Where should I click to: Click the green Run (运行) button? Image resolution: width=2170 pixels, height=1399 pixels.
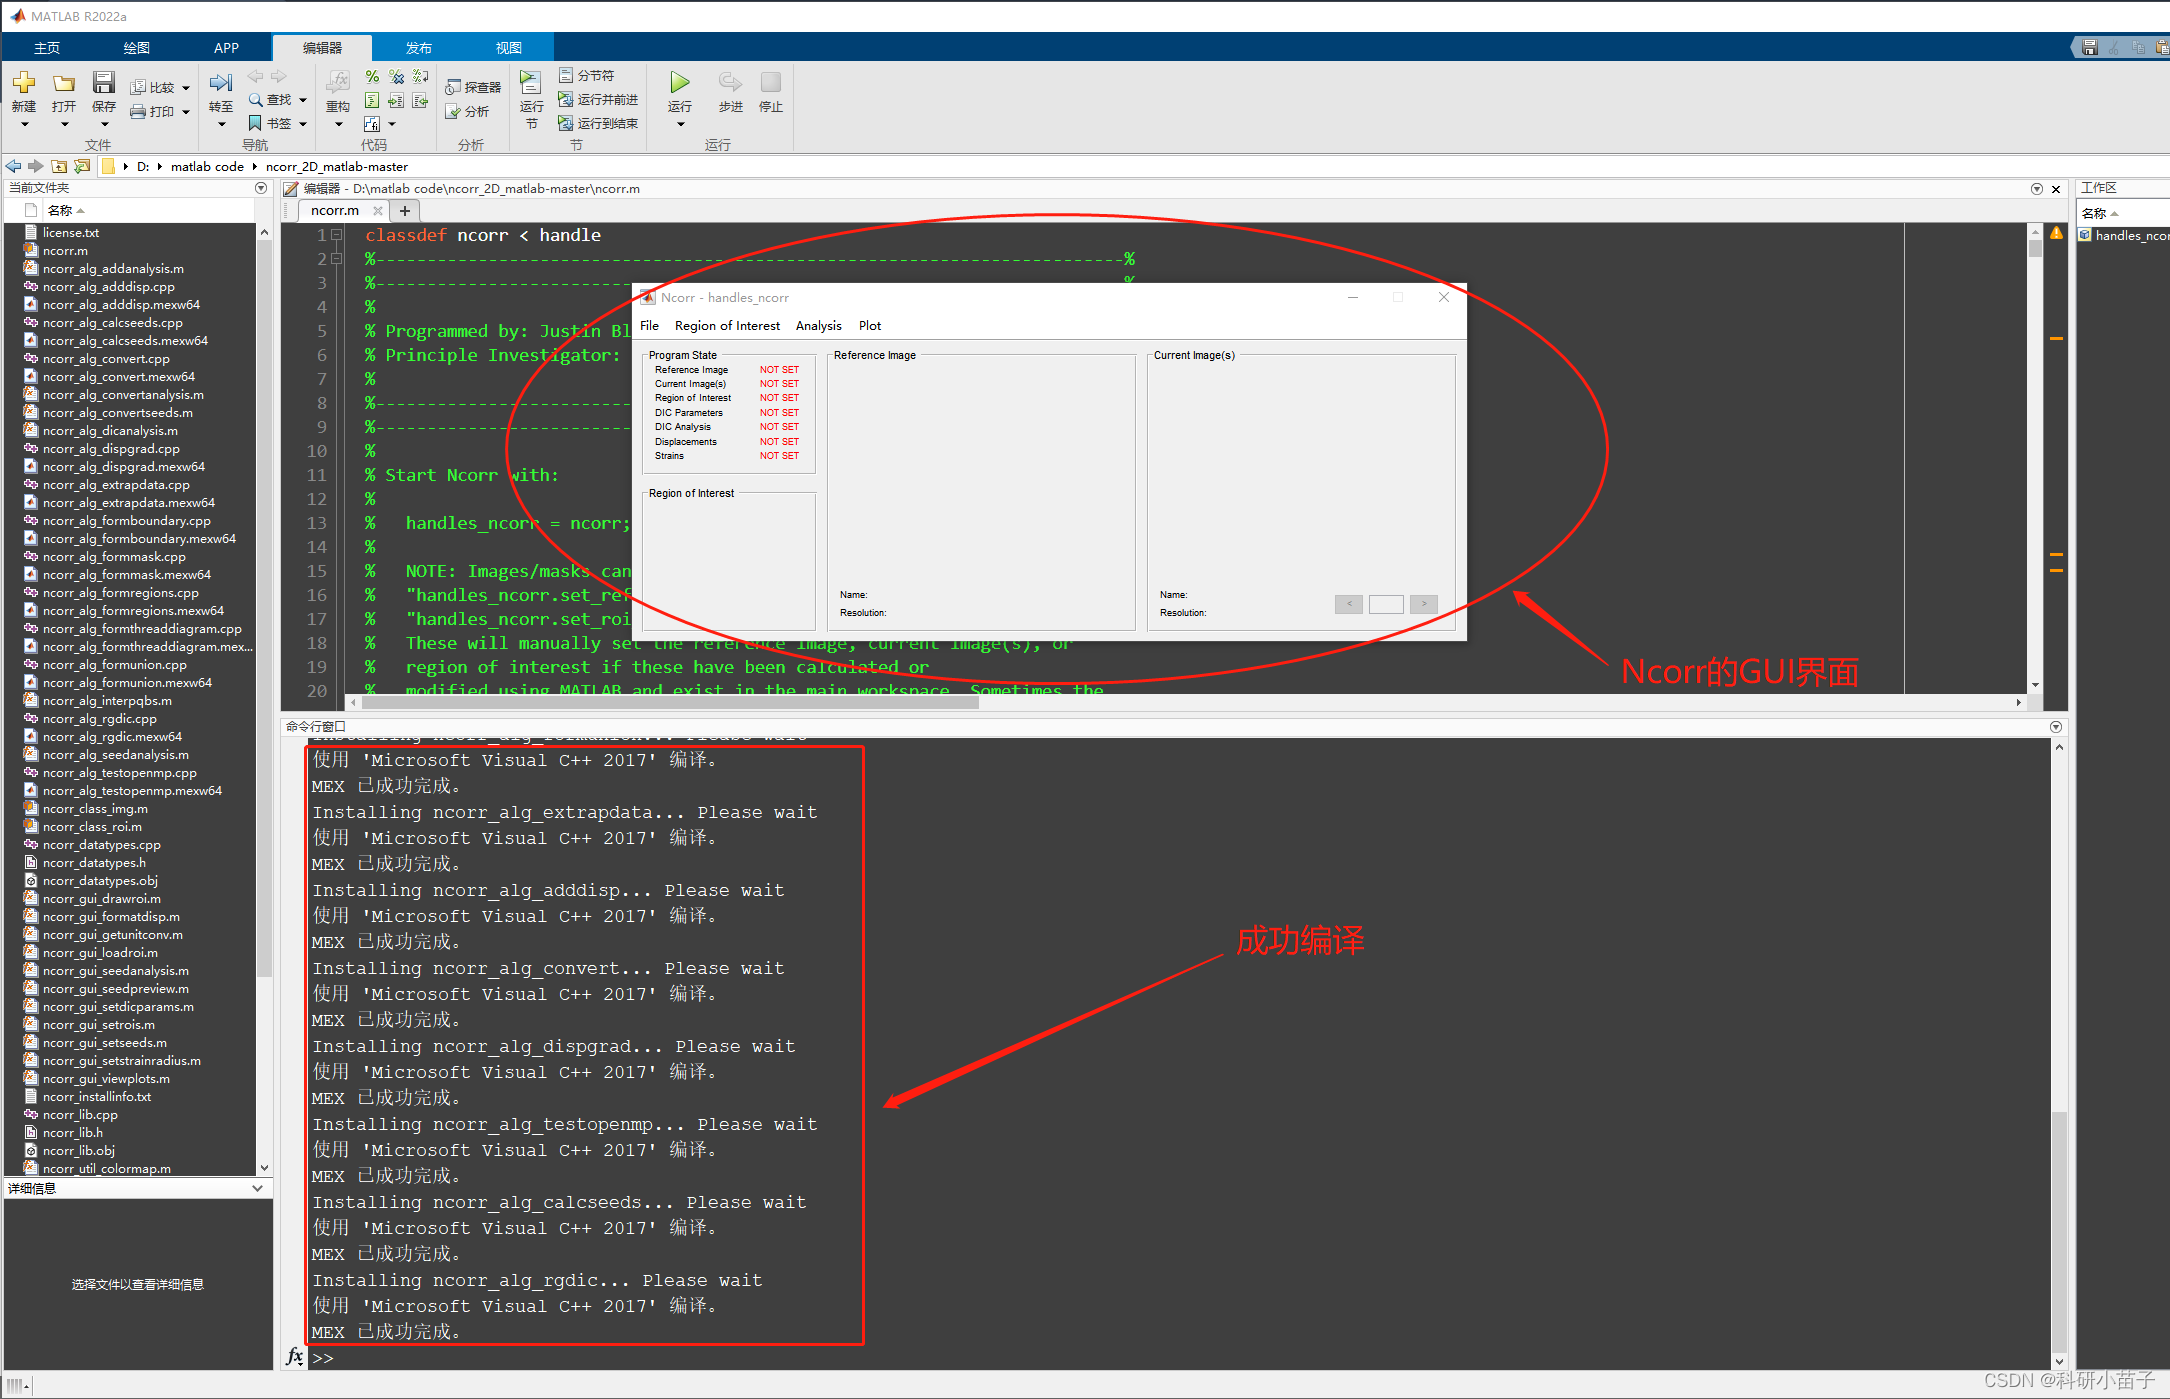(680, 83)
